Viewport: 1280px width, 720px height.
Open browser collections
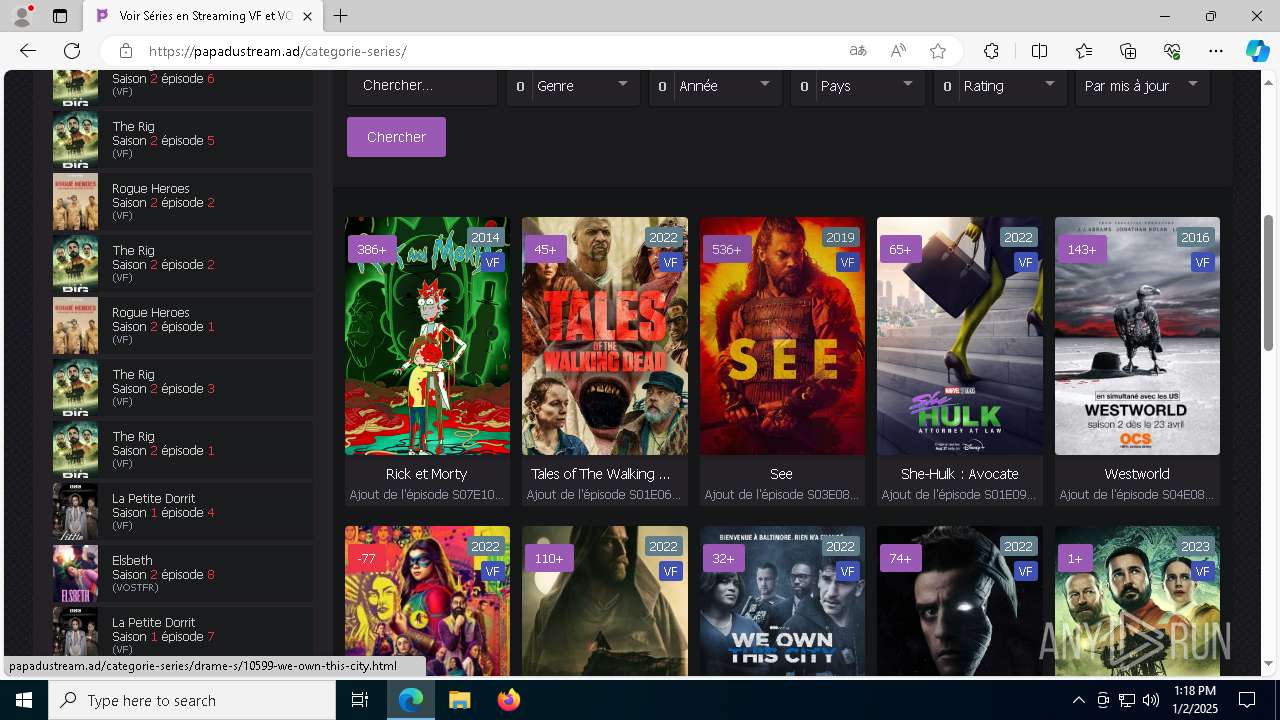(1128, 51)
